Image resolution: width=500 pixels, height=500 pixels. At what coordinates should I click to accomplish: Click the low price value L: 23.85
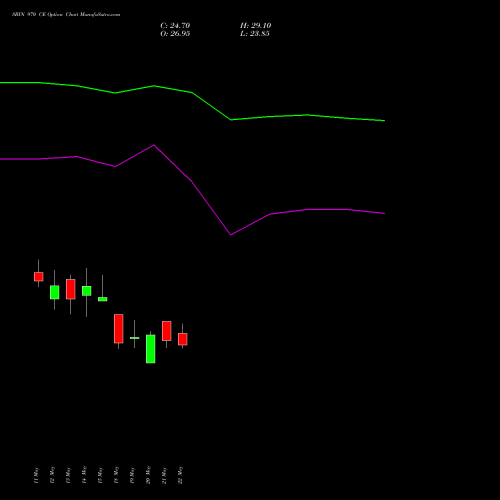coord(255,34)
